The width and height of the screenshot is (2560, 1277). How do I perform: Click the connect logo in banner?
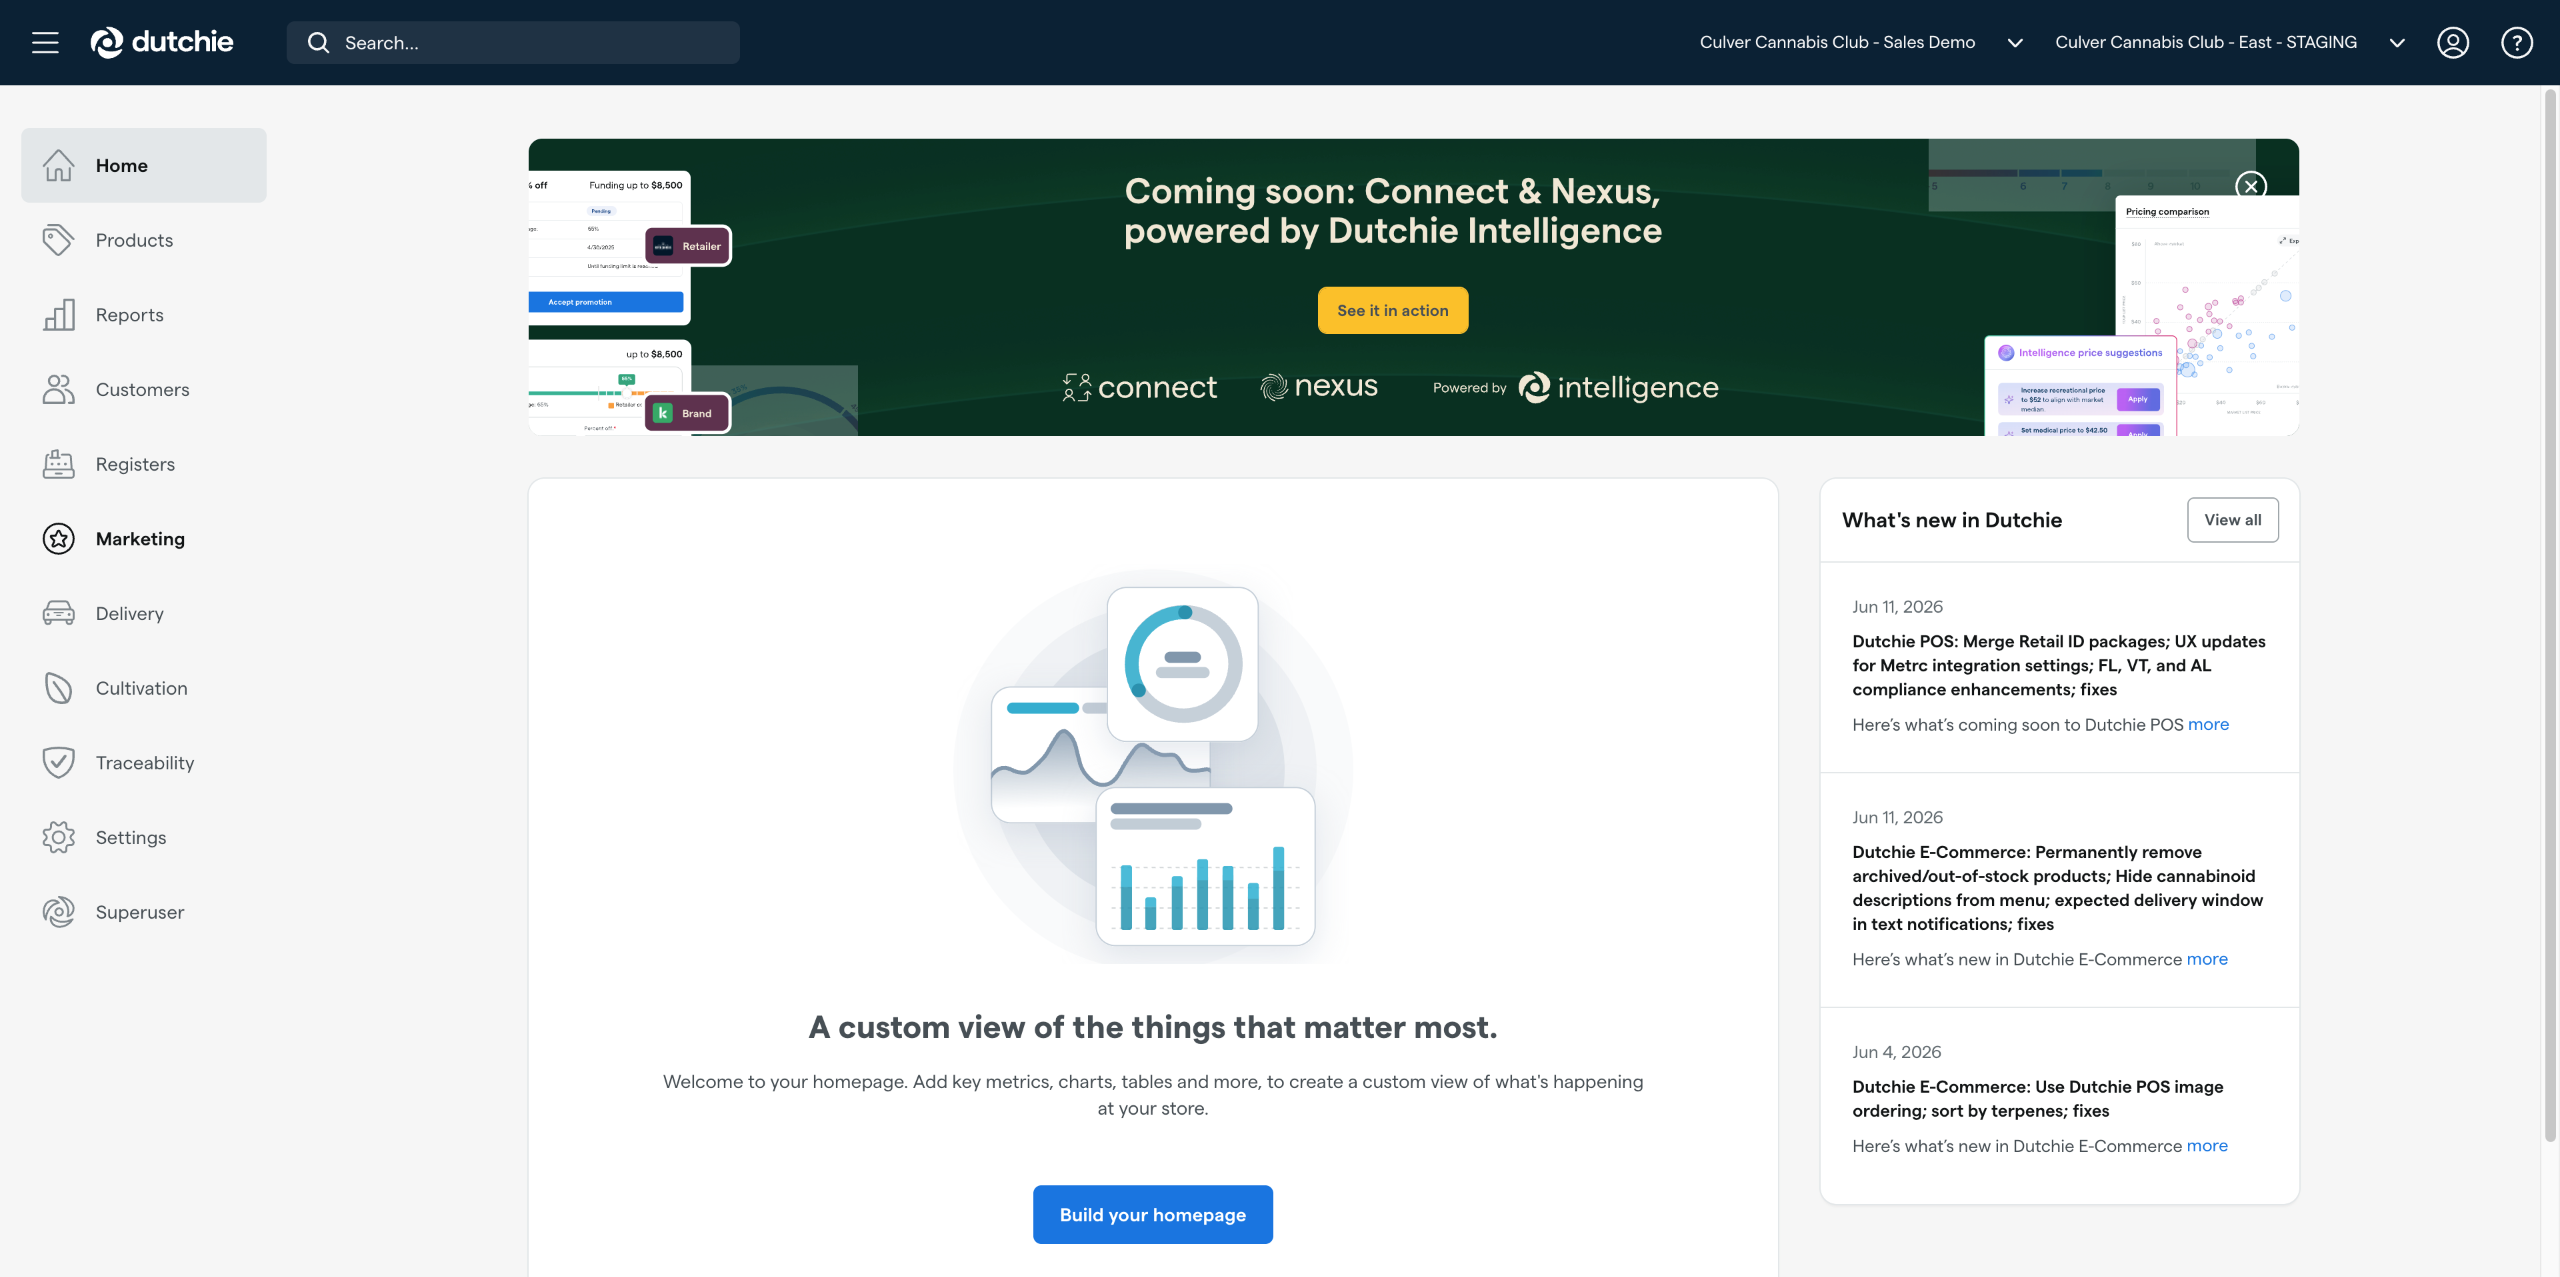(x=1140, y=387)
